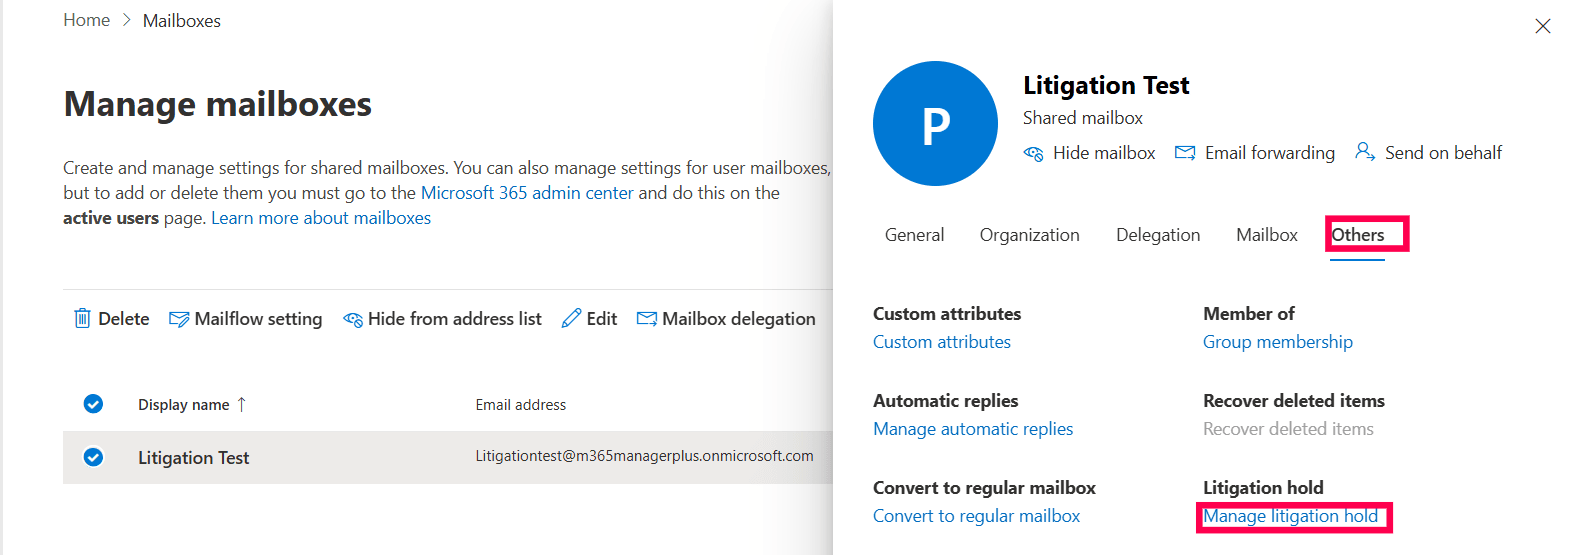Click the Send on behalf icon
The image size is (1572, 555).
point(1364,152)
